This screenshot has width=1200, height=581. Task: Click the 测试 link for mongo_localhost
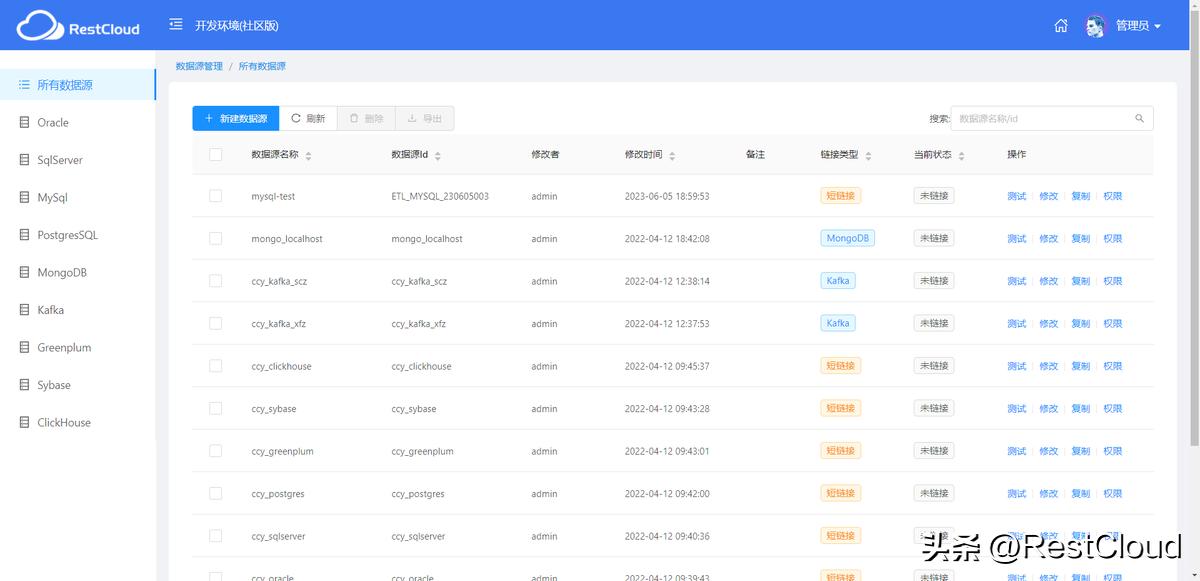(1016, 239)
